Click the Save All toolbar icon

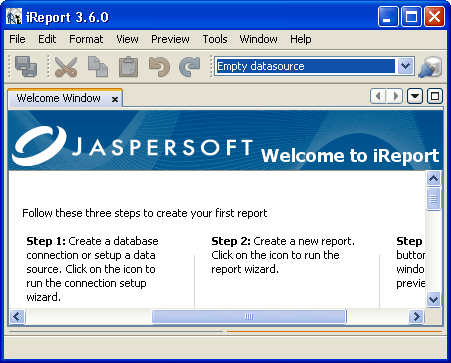tap(26, 66)
